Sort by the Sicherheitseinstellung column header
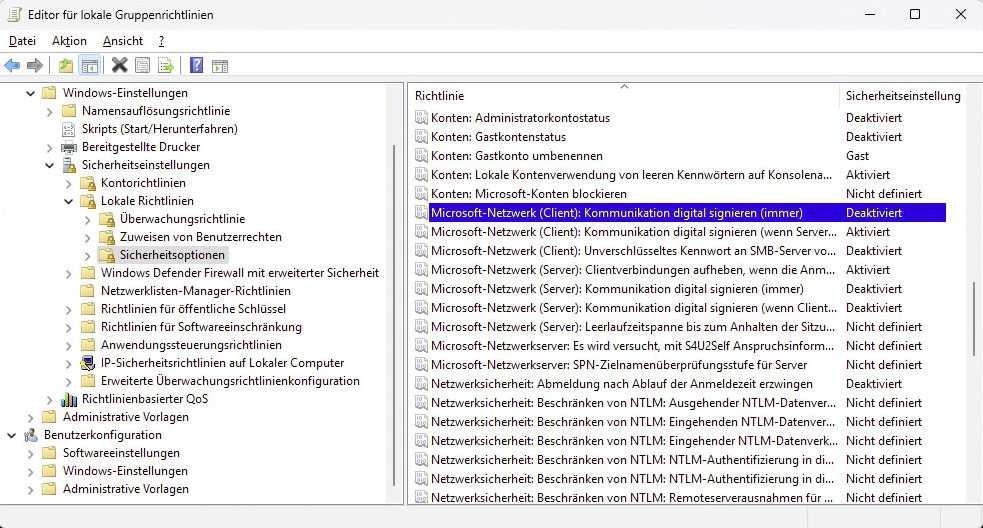Screen dimensions: 983x528 903,96
